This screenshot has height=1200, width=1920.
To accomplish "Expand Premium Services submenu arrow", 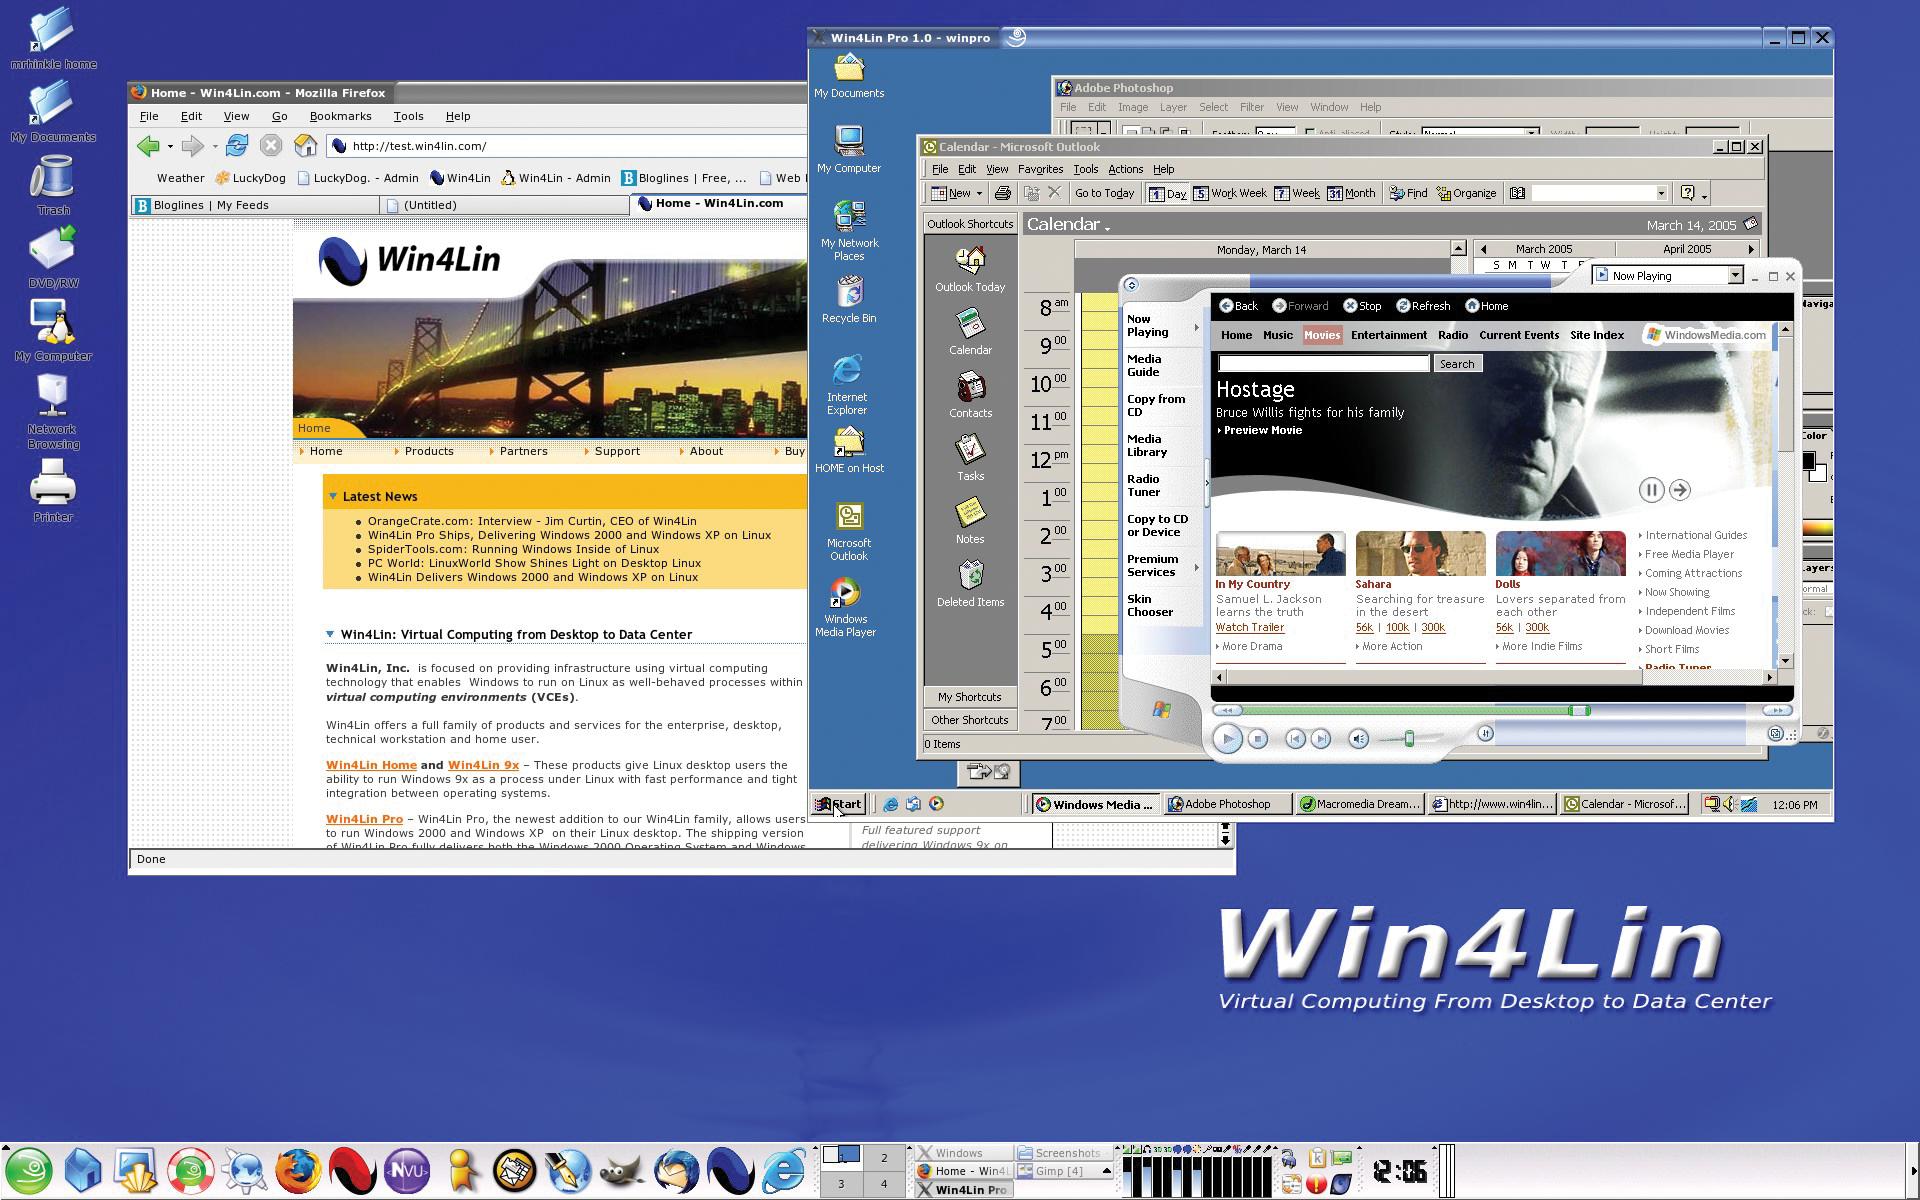I will pyautogui.click(x=1196, y=567).
